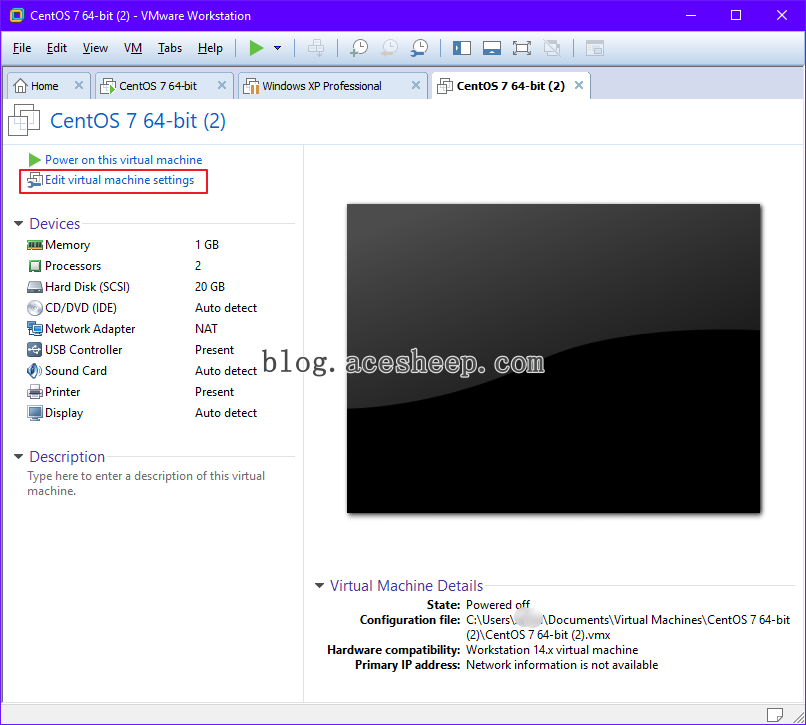Click the Send Ctrl+Alt+Del toolbar icon
The height and width of the screenshot is (725, 806).
point(316,48)
